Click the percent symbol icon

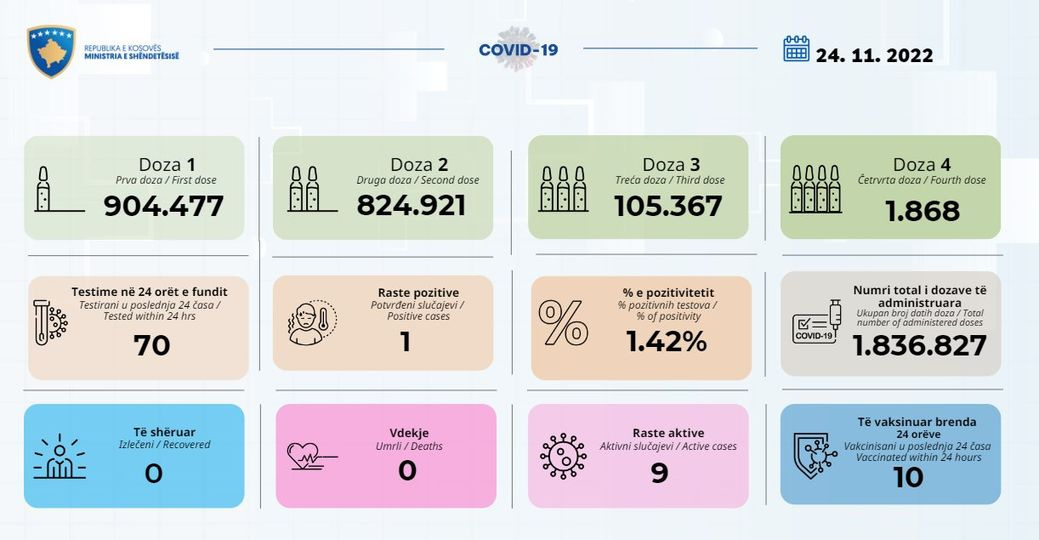[563, 323]
